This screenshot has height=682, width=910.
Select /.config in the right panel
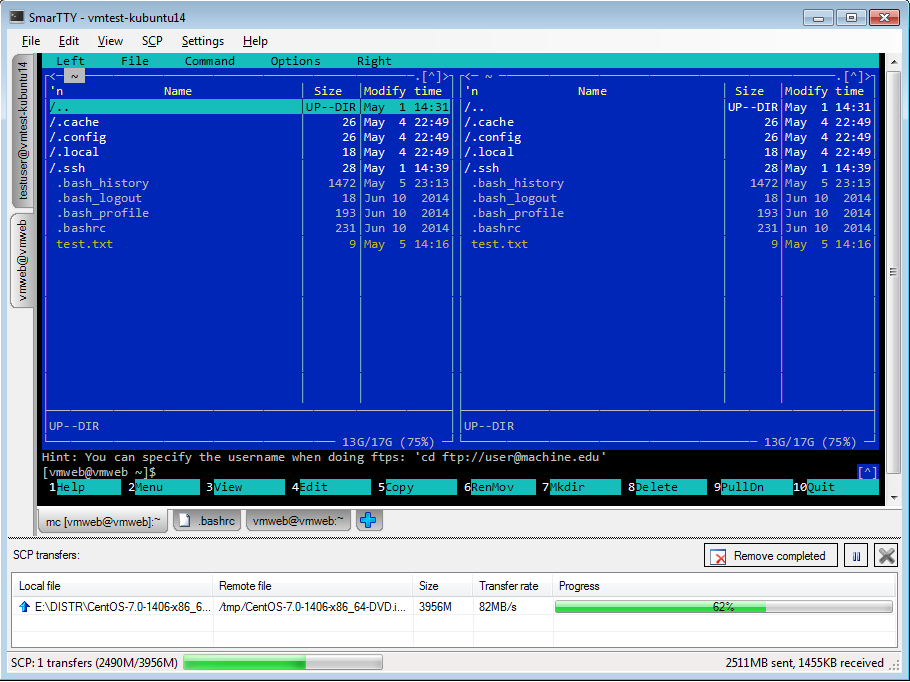(x=493, y=138)
